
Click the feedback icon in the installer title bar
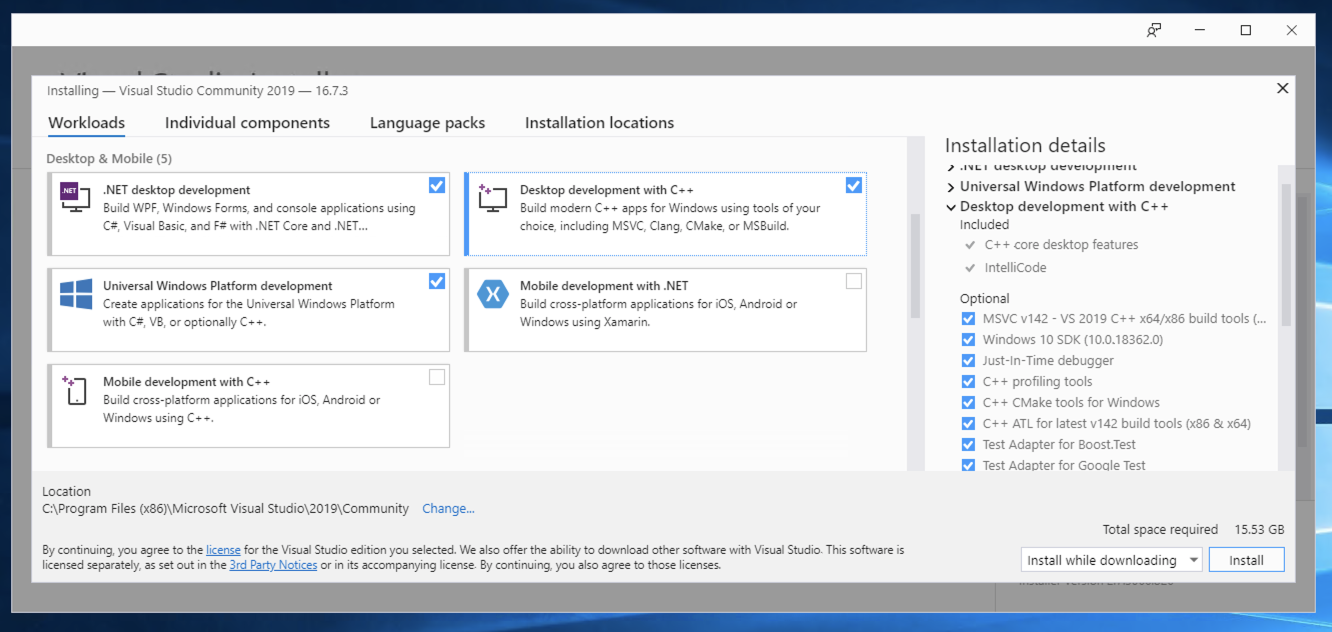[x=1154, y=30]
